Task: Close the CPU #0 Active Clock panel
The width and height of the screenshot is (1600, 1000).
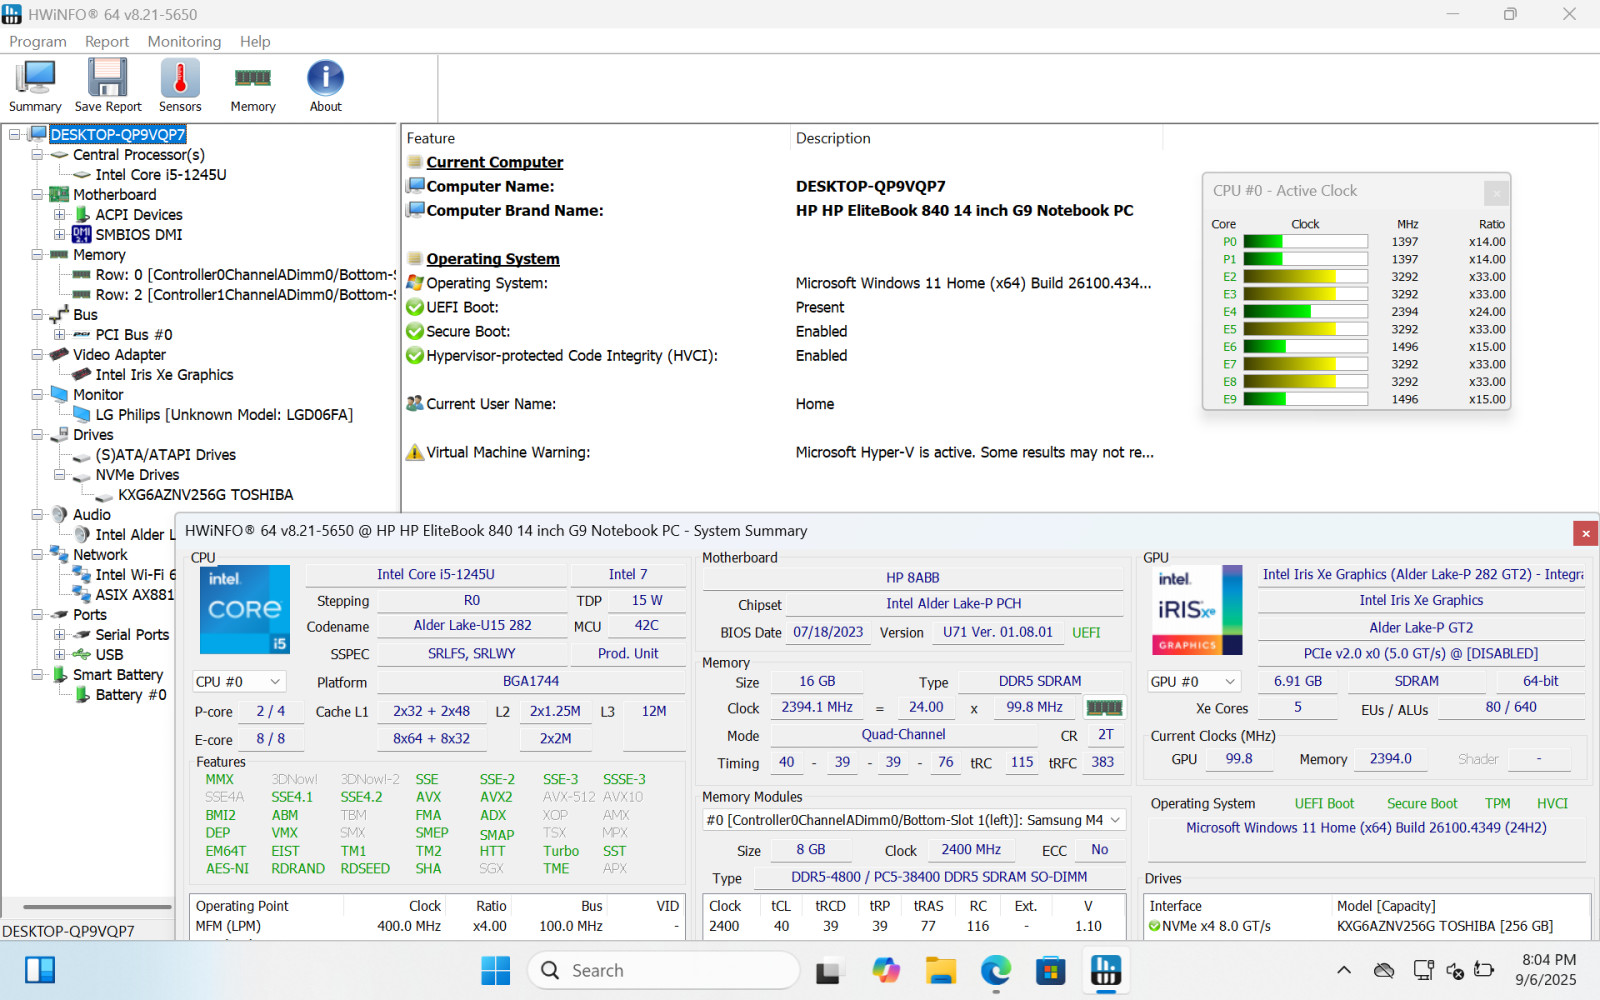Action: 1496,192
